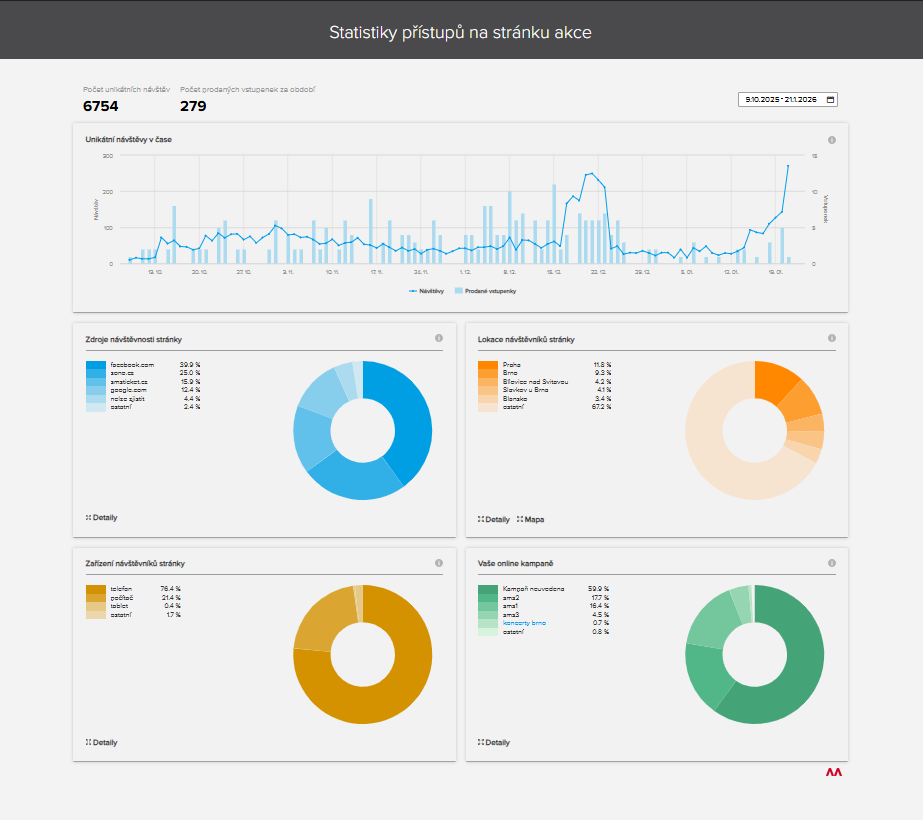This screenshot has width=923, height=820.
Task: Open Mapa in Lokace návštěvníků panel
Action: (x=531, y=520)
